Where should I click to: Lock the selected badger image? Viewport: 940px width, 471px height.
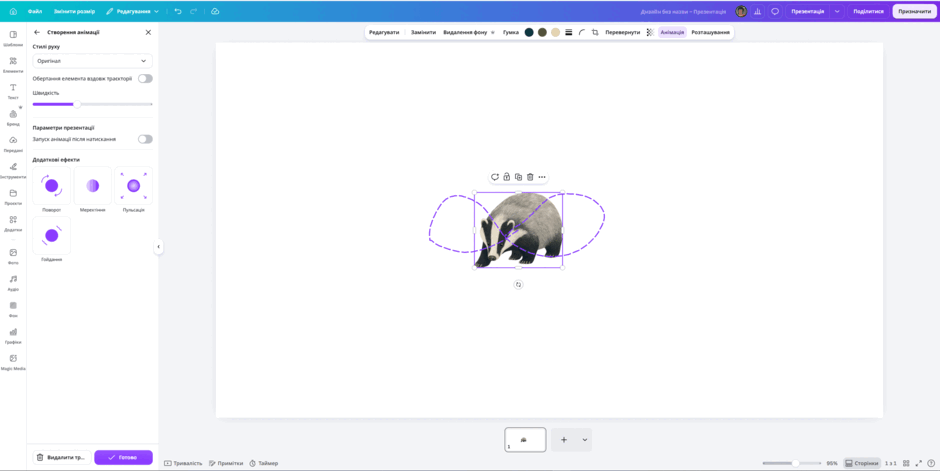507,177
